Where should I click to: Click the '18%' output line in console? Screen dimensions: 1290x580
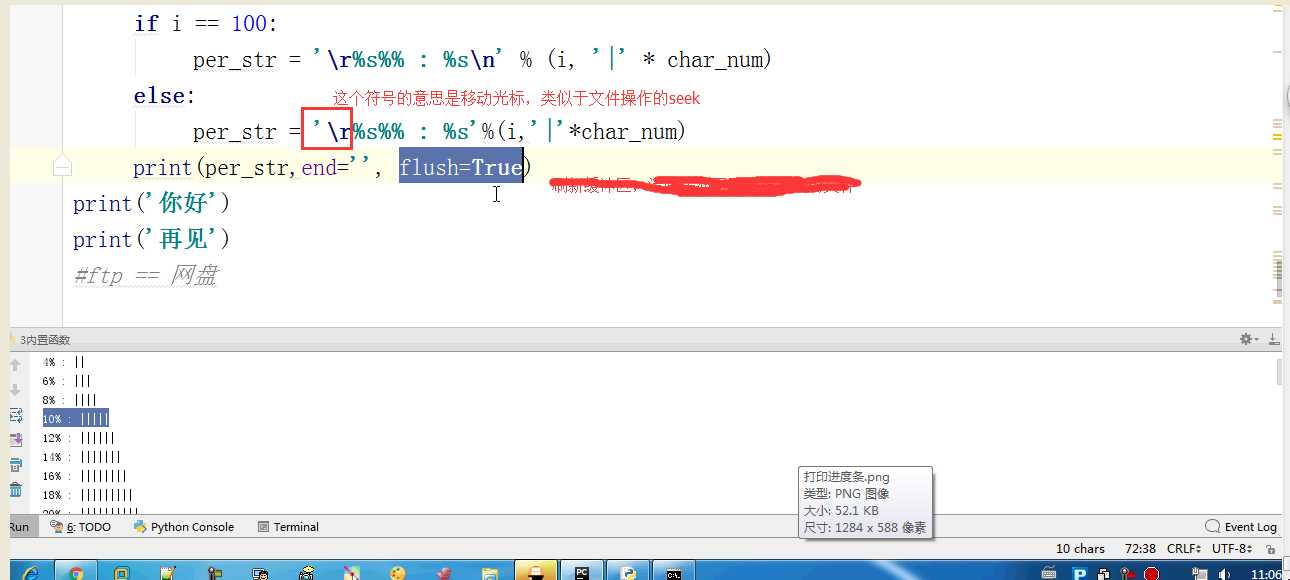click(87, 495)
